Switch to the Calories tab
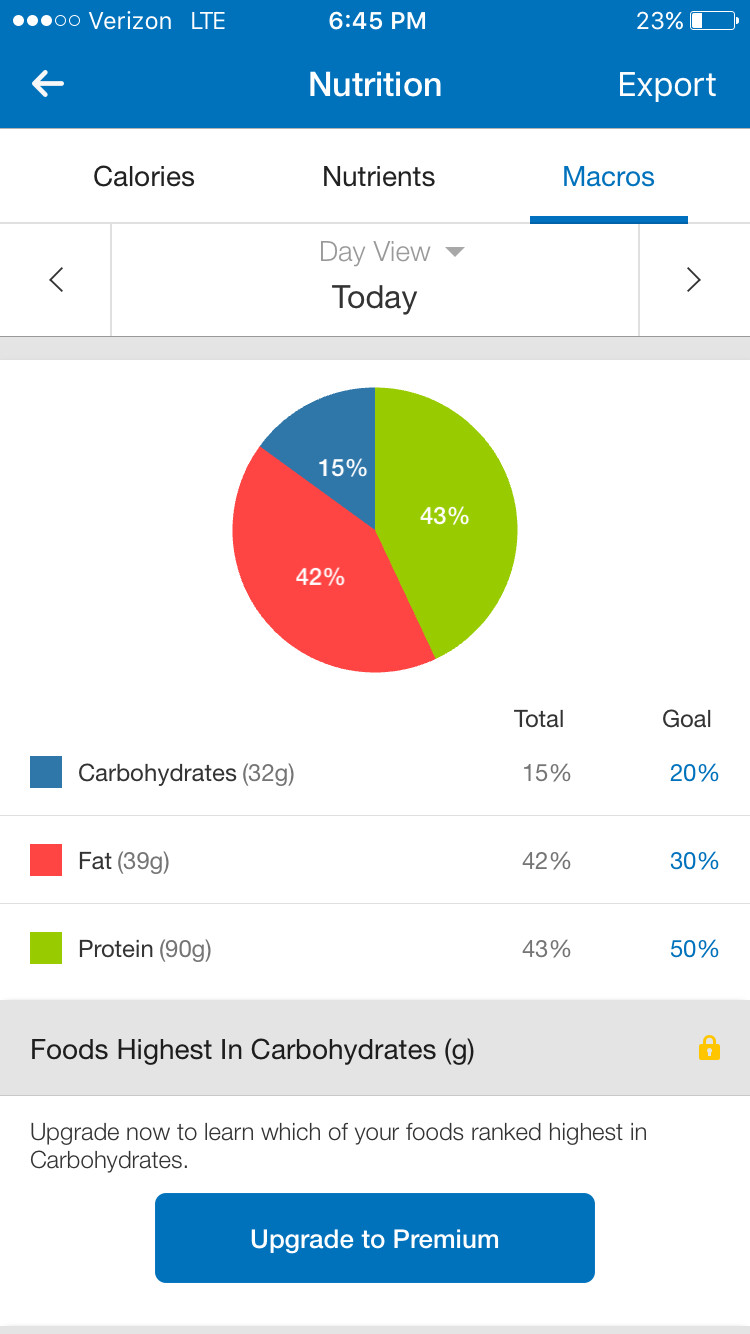Viewport: 750px width, 1334px height. (x=144, y=177)
